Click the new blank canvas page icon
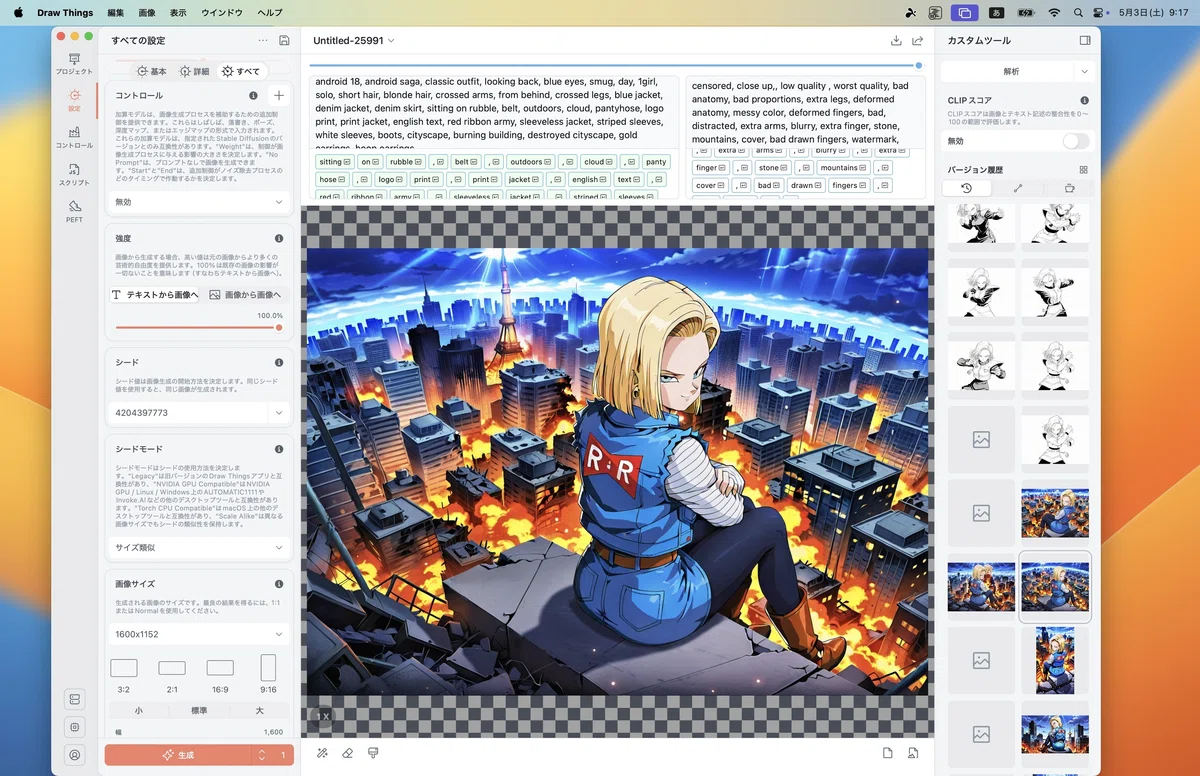Screen dimensions: 1200x776 click(x=887, y=753)
